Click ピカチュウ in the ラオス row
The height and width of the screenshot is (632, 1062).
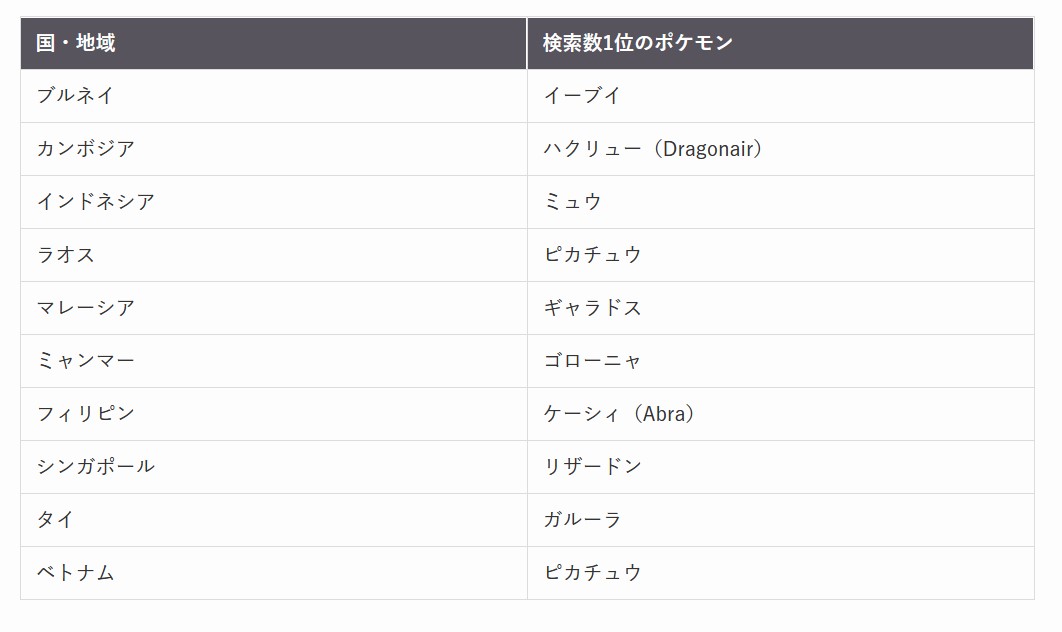(593, 255)
